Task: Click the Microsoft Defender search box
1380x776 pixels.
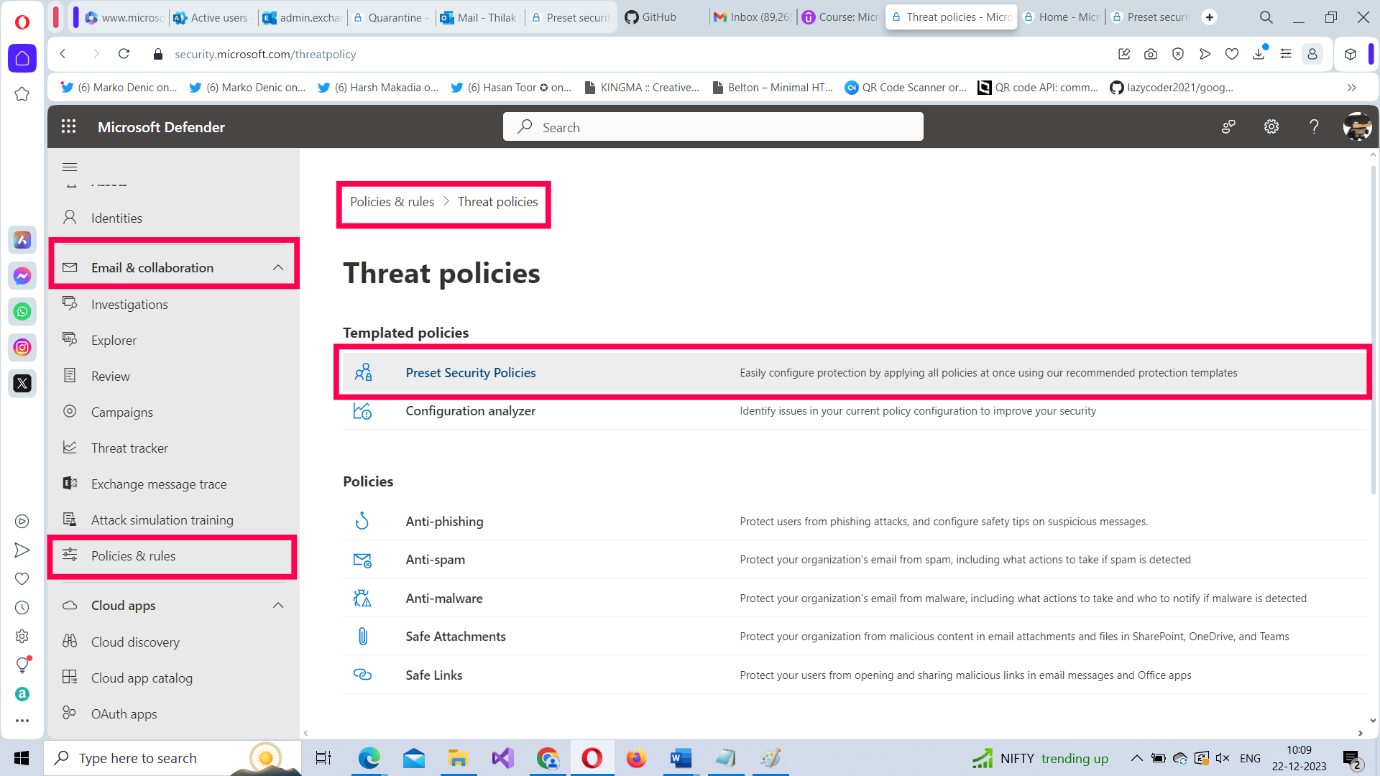Action: click(x=712, y=127)
